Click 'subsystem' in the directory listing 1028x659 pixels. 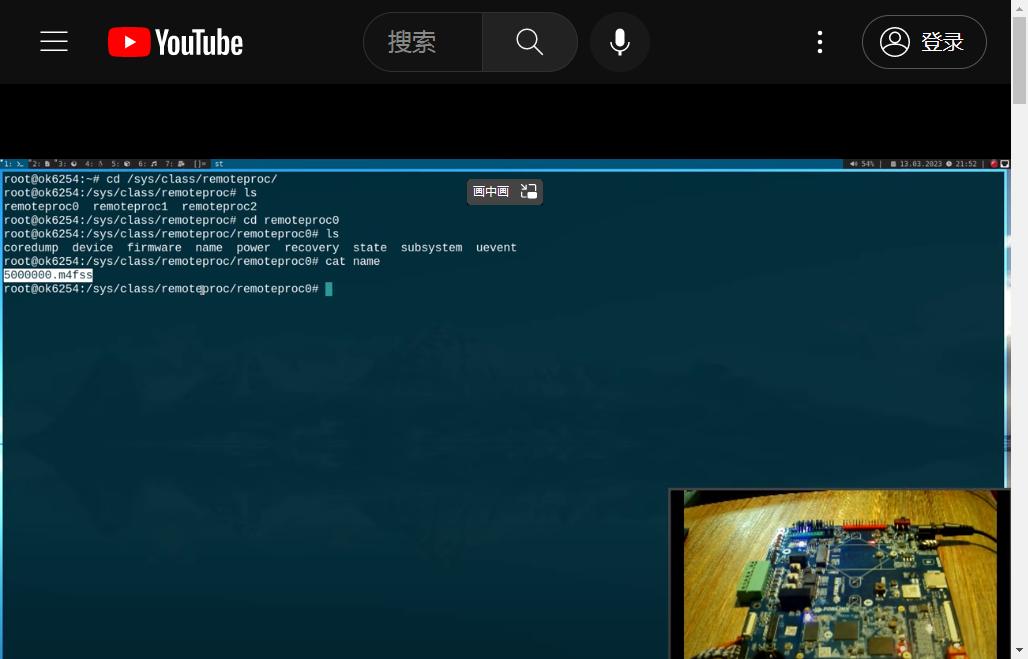coord(431,247)
